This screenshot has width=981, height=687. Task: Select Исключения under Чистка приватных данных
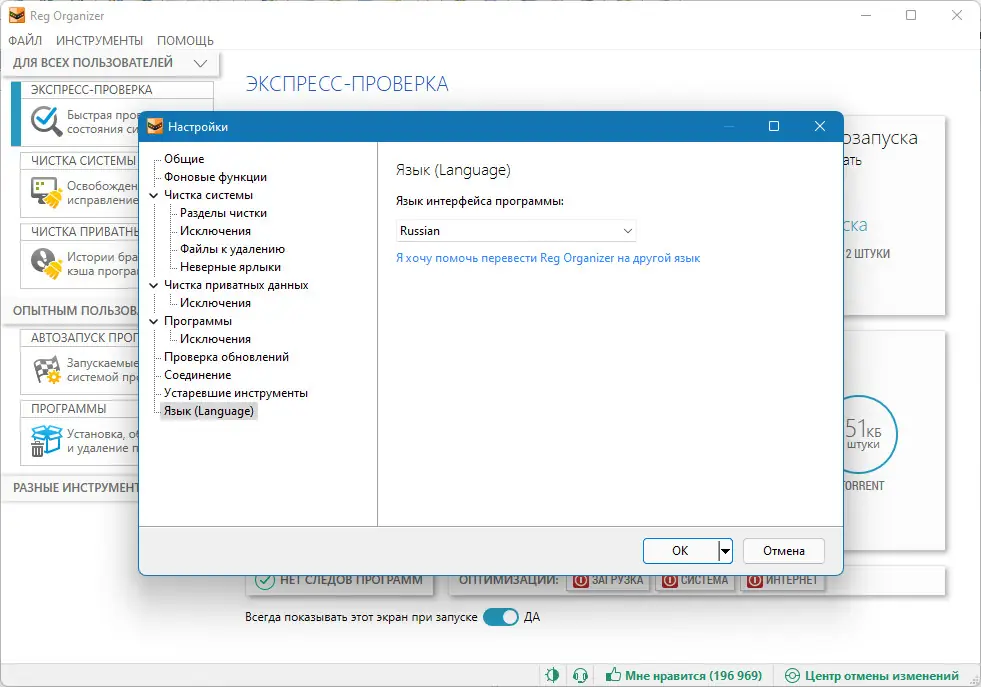[x=215, y=303]
